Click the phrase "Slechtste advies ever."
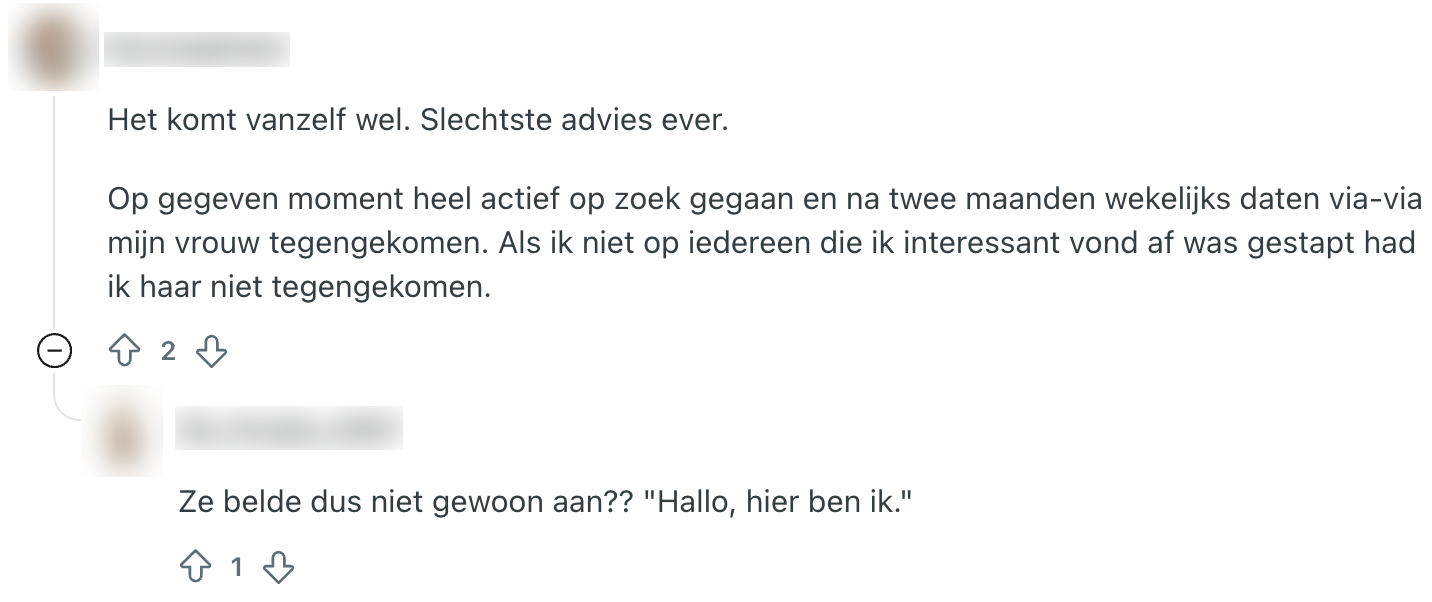Image resolution: width=1432 pixels, height=602 pixels. pos(576,122)
